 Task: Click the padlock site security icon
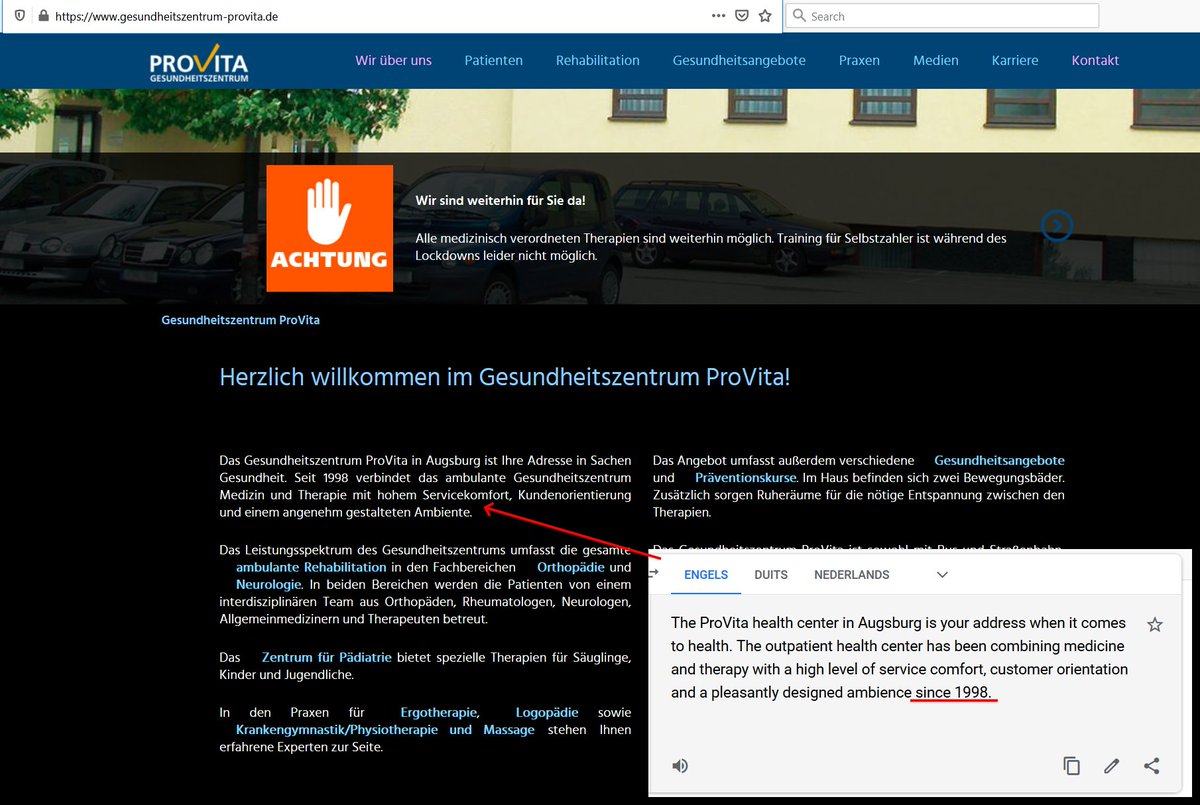(43, 16)
